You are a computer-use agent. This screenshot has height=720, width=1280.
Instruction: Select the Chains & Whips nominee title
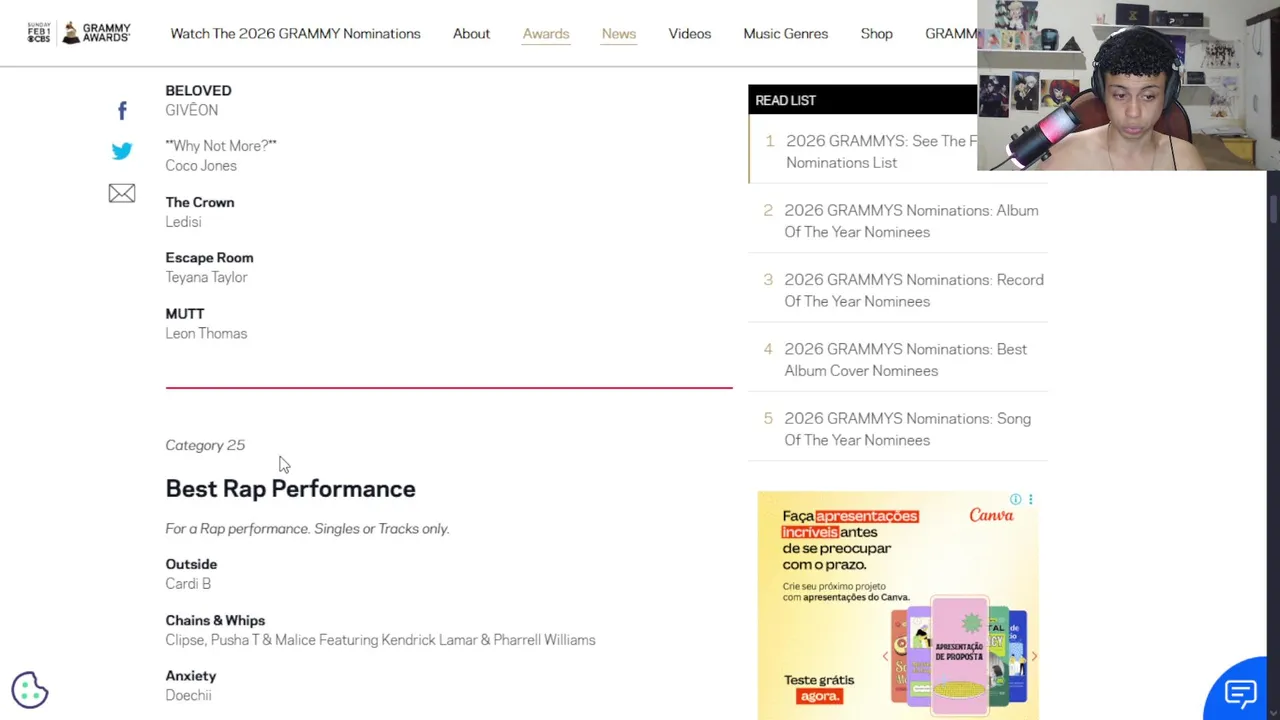(x=215, y=621)
